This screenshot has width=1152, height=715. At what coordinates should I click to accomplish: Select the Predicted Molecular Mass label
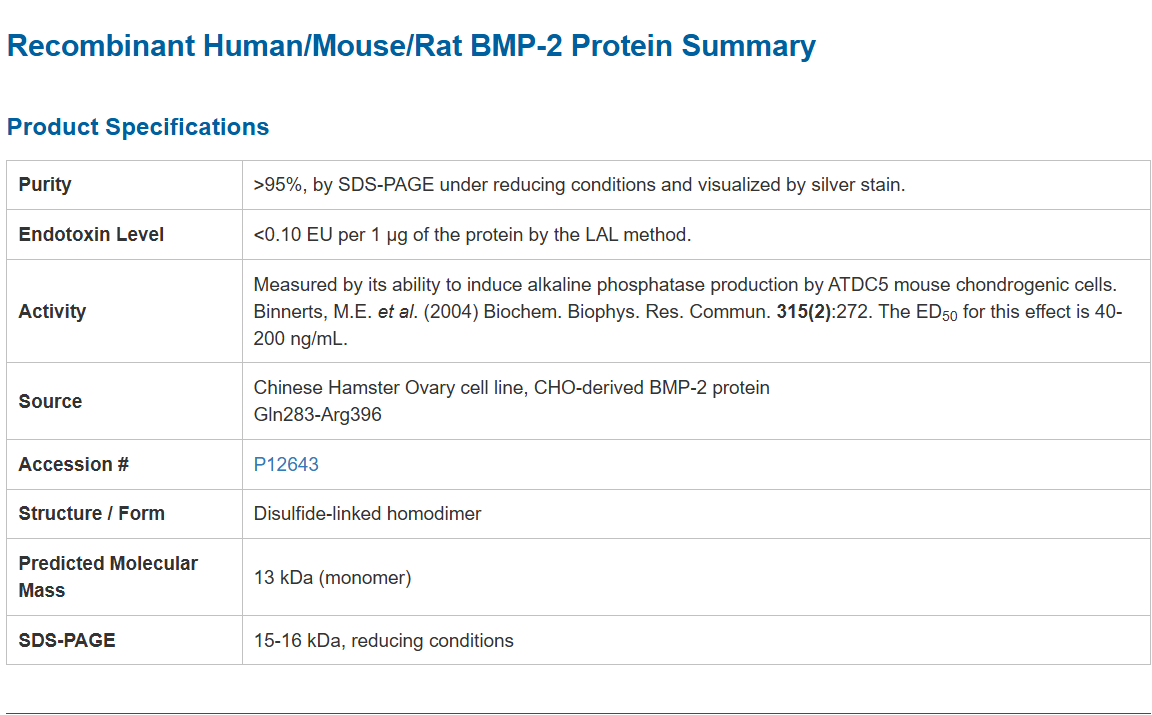coord(108,577)
